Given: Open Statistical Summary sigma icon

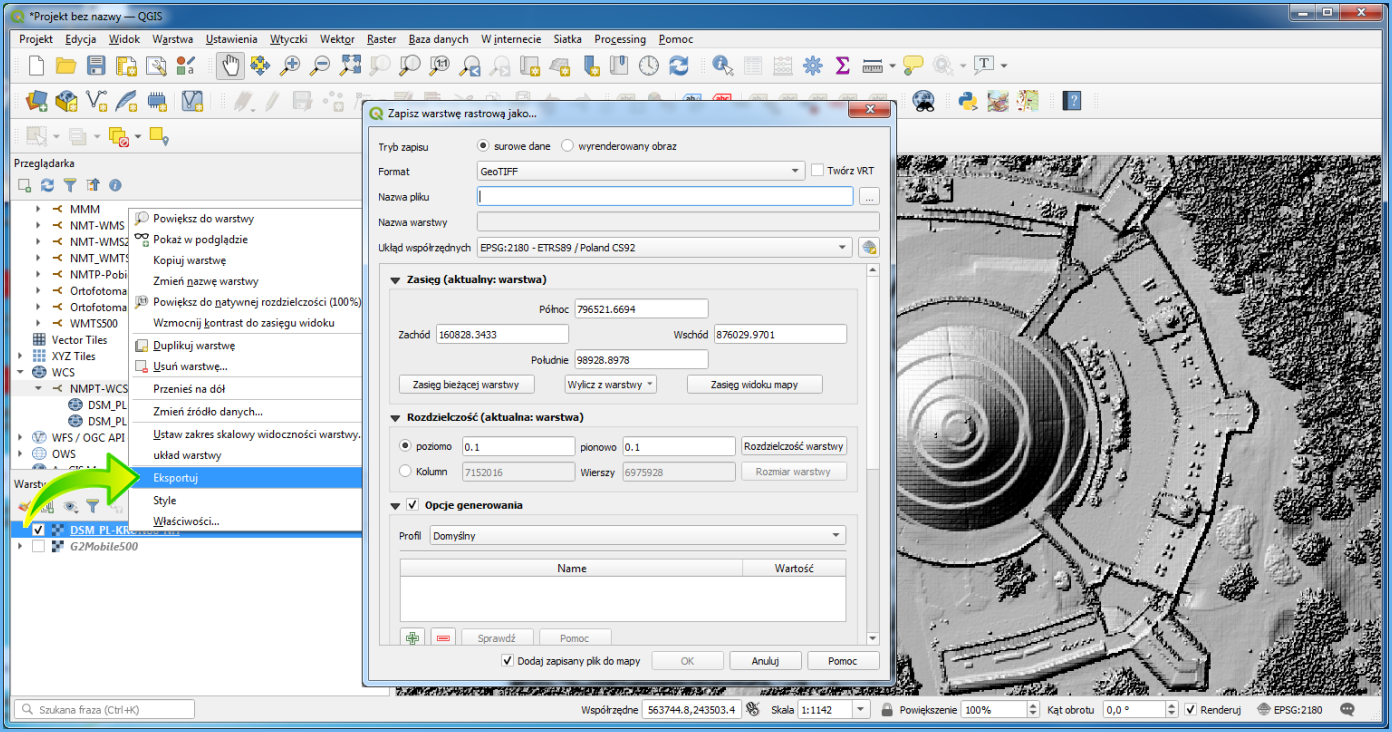Looking at the screenshot, I should coord(842,66).
